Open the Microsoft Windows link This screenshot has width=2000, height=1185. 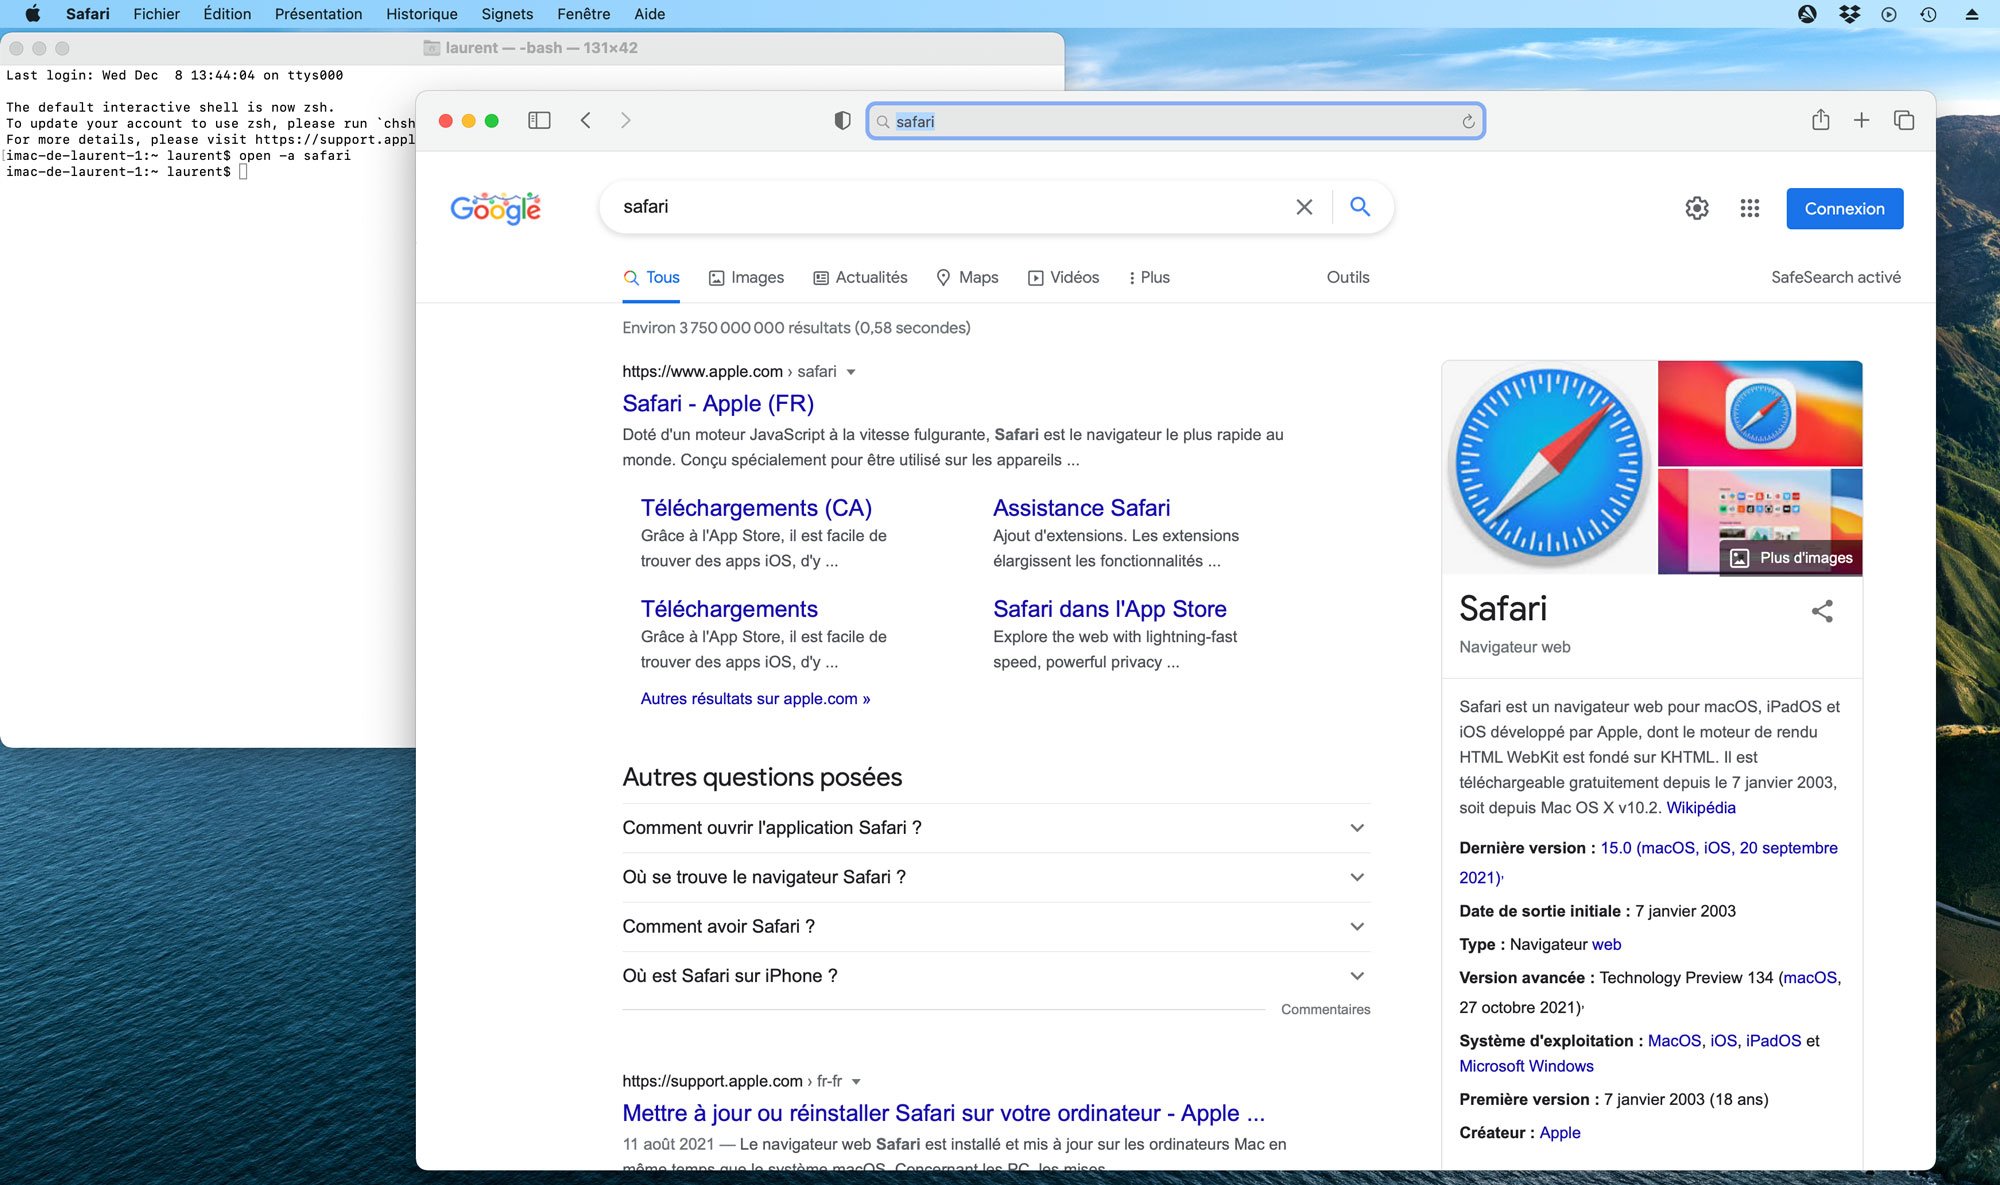pyautogui.click(x=1526, y=1067)
